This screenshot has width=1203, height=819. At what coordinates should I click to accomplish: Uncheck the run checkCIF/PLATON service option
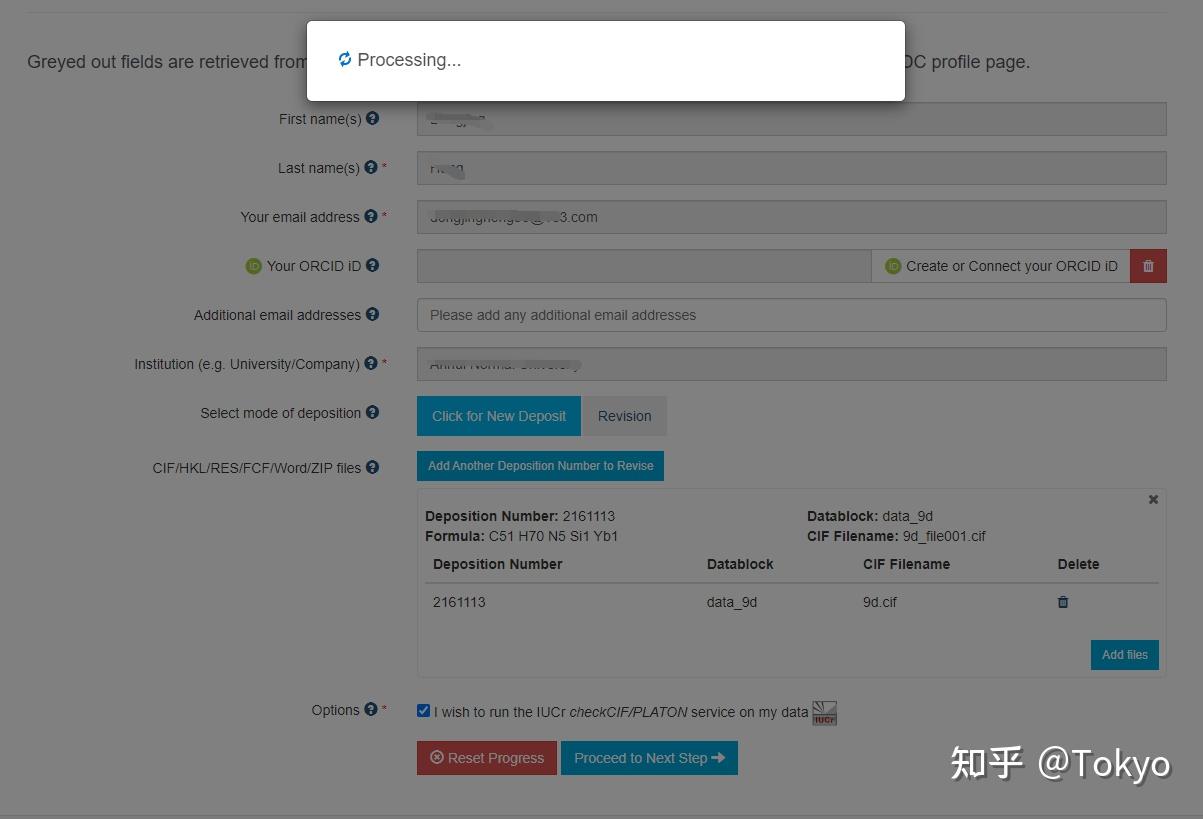point(423,710)
